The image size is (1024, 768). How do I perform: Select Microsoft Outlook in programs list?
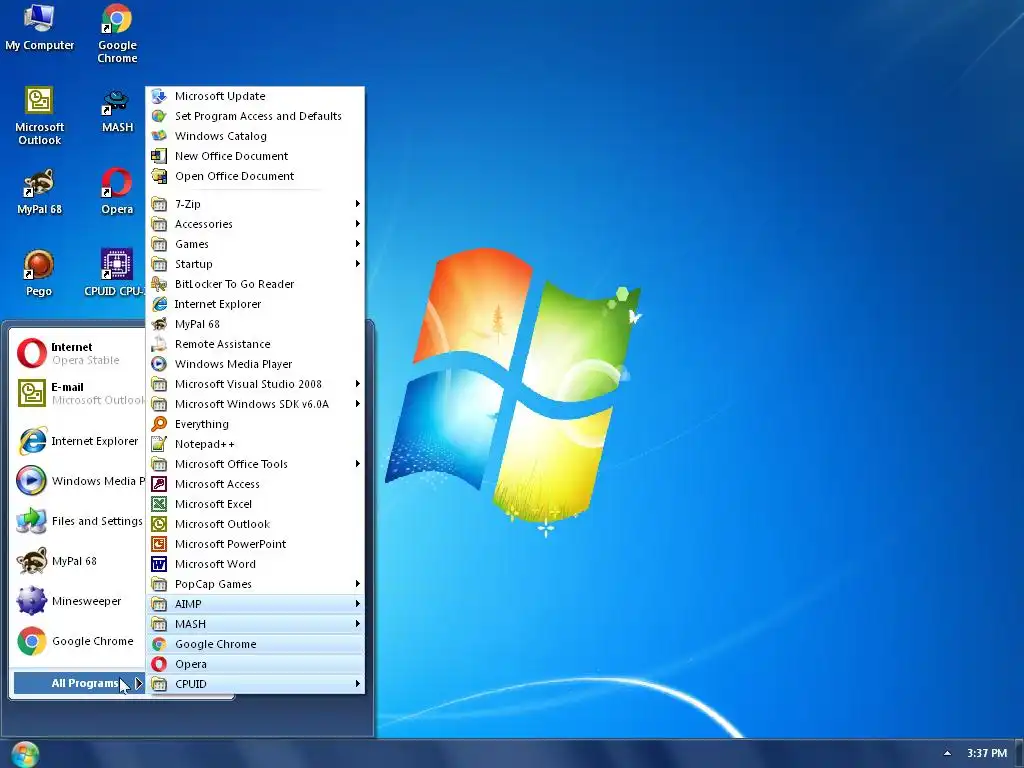(x=255, y=524)
